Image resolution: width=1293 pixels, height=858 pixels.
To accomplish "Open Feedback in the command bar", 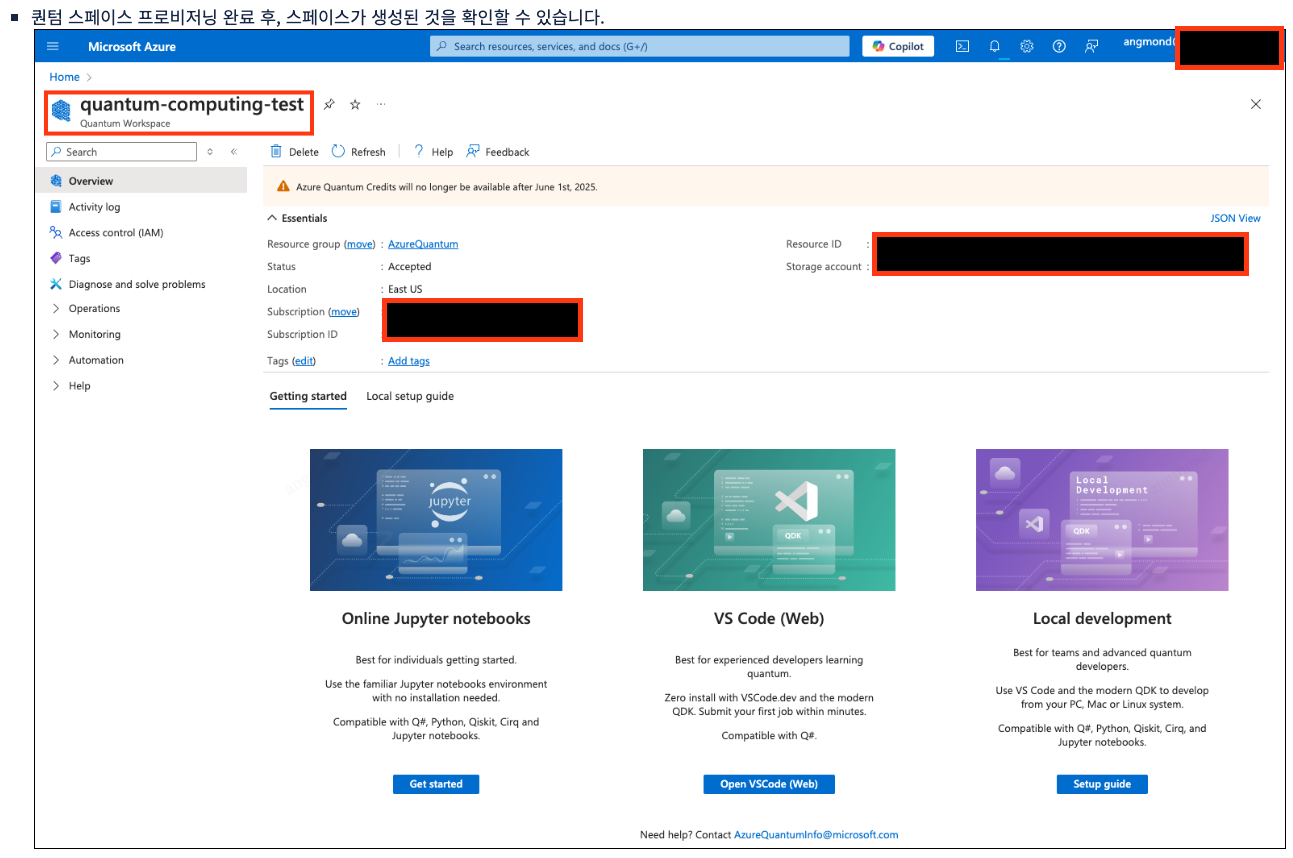I will 498,152.
